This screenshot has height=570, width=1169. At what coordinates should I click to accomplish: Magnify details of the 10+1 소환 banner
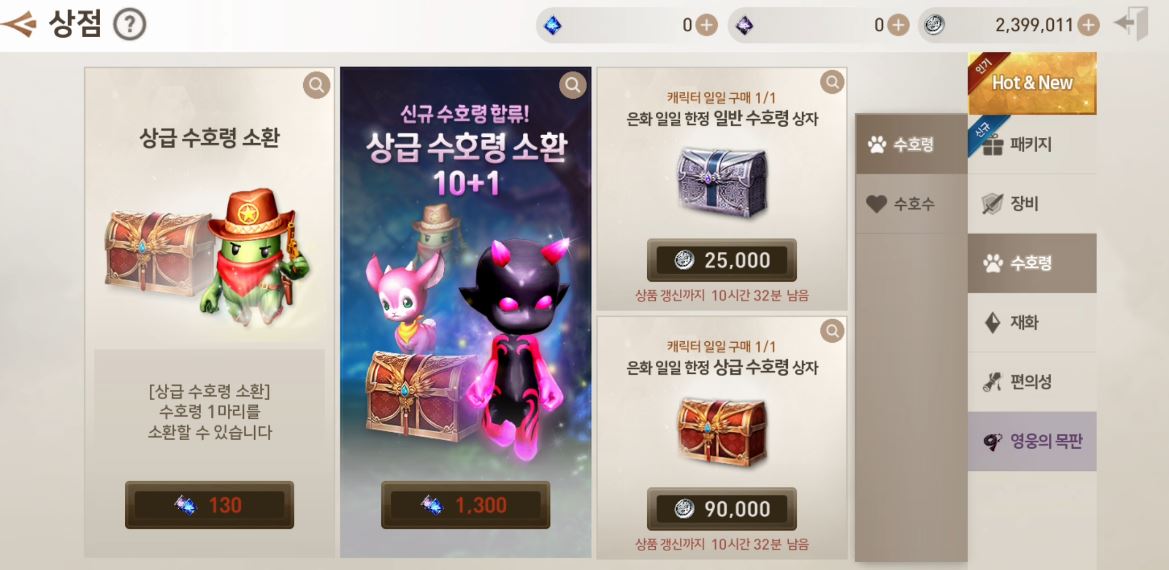tap(573, 86)
